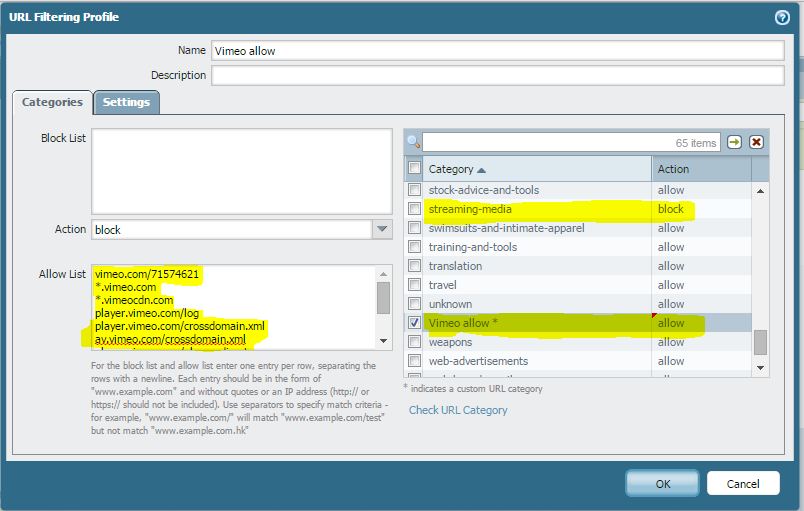Screen dimensions: 804x511
Task: Switch to the Categories tab
Action: point(52,102)
